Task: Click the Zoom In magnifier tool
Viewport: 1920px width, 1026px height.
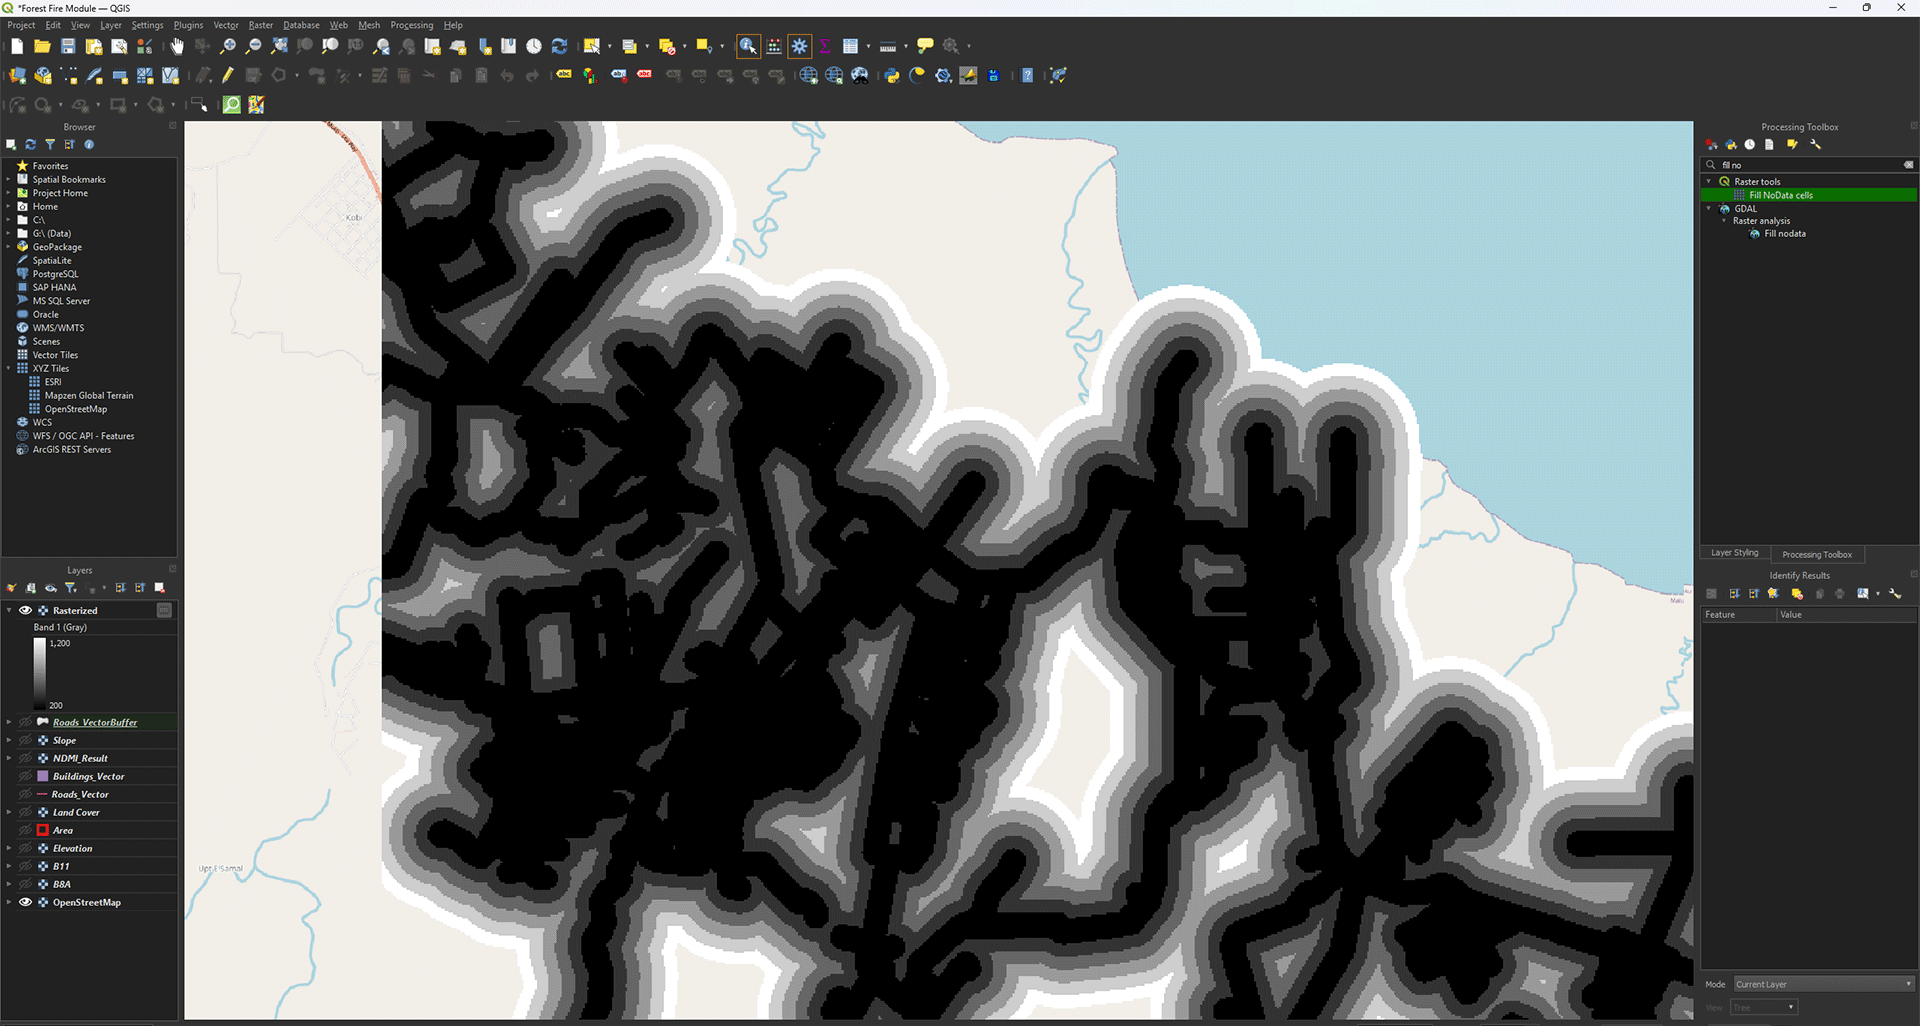Action: click(228, 46)
